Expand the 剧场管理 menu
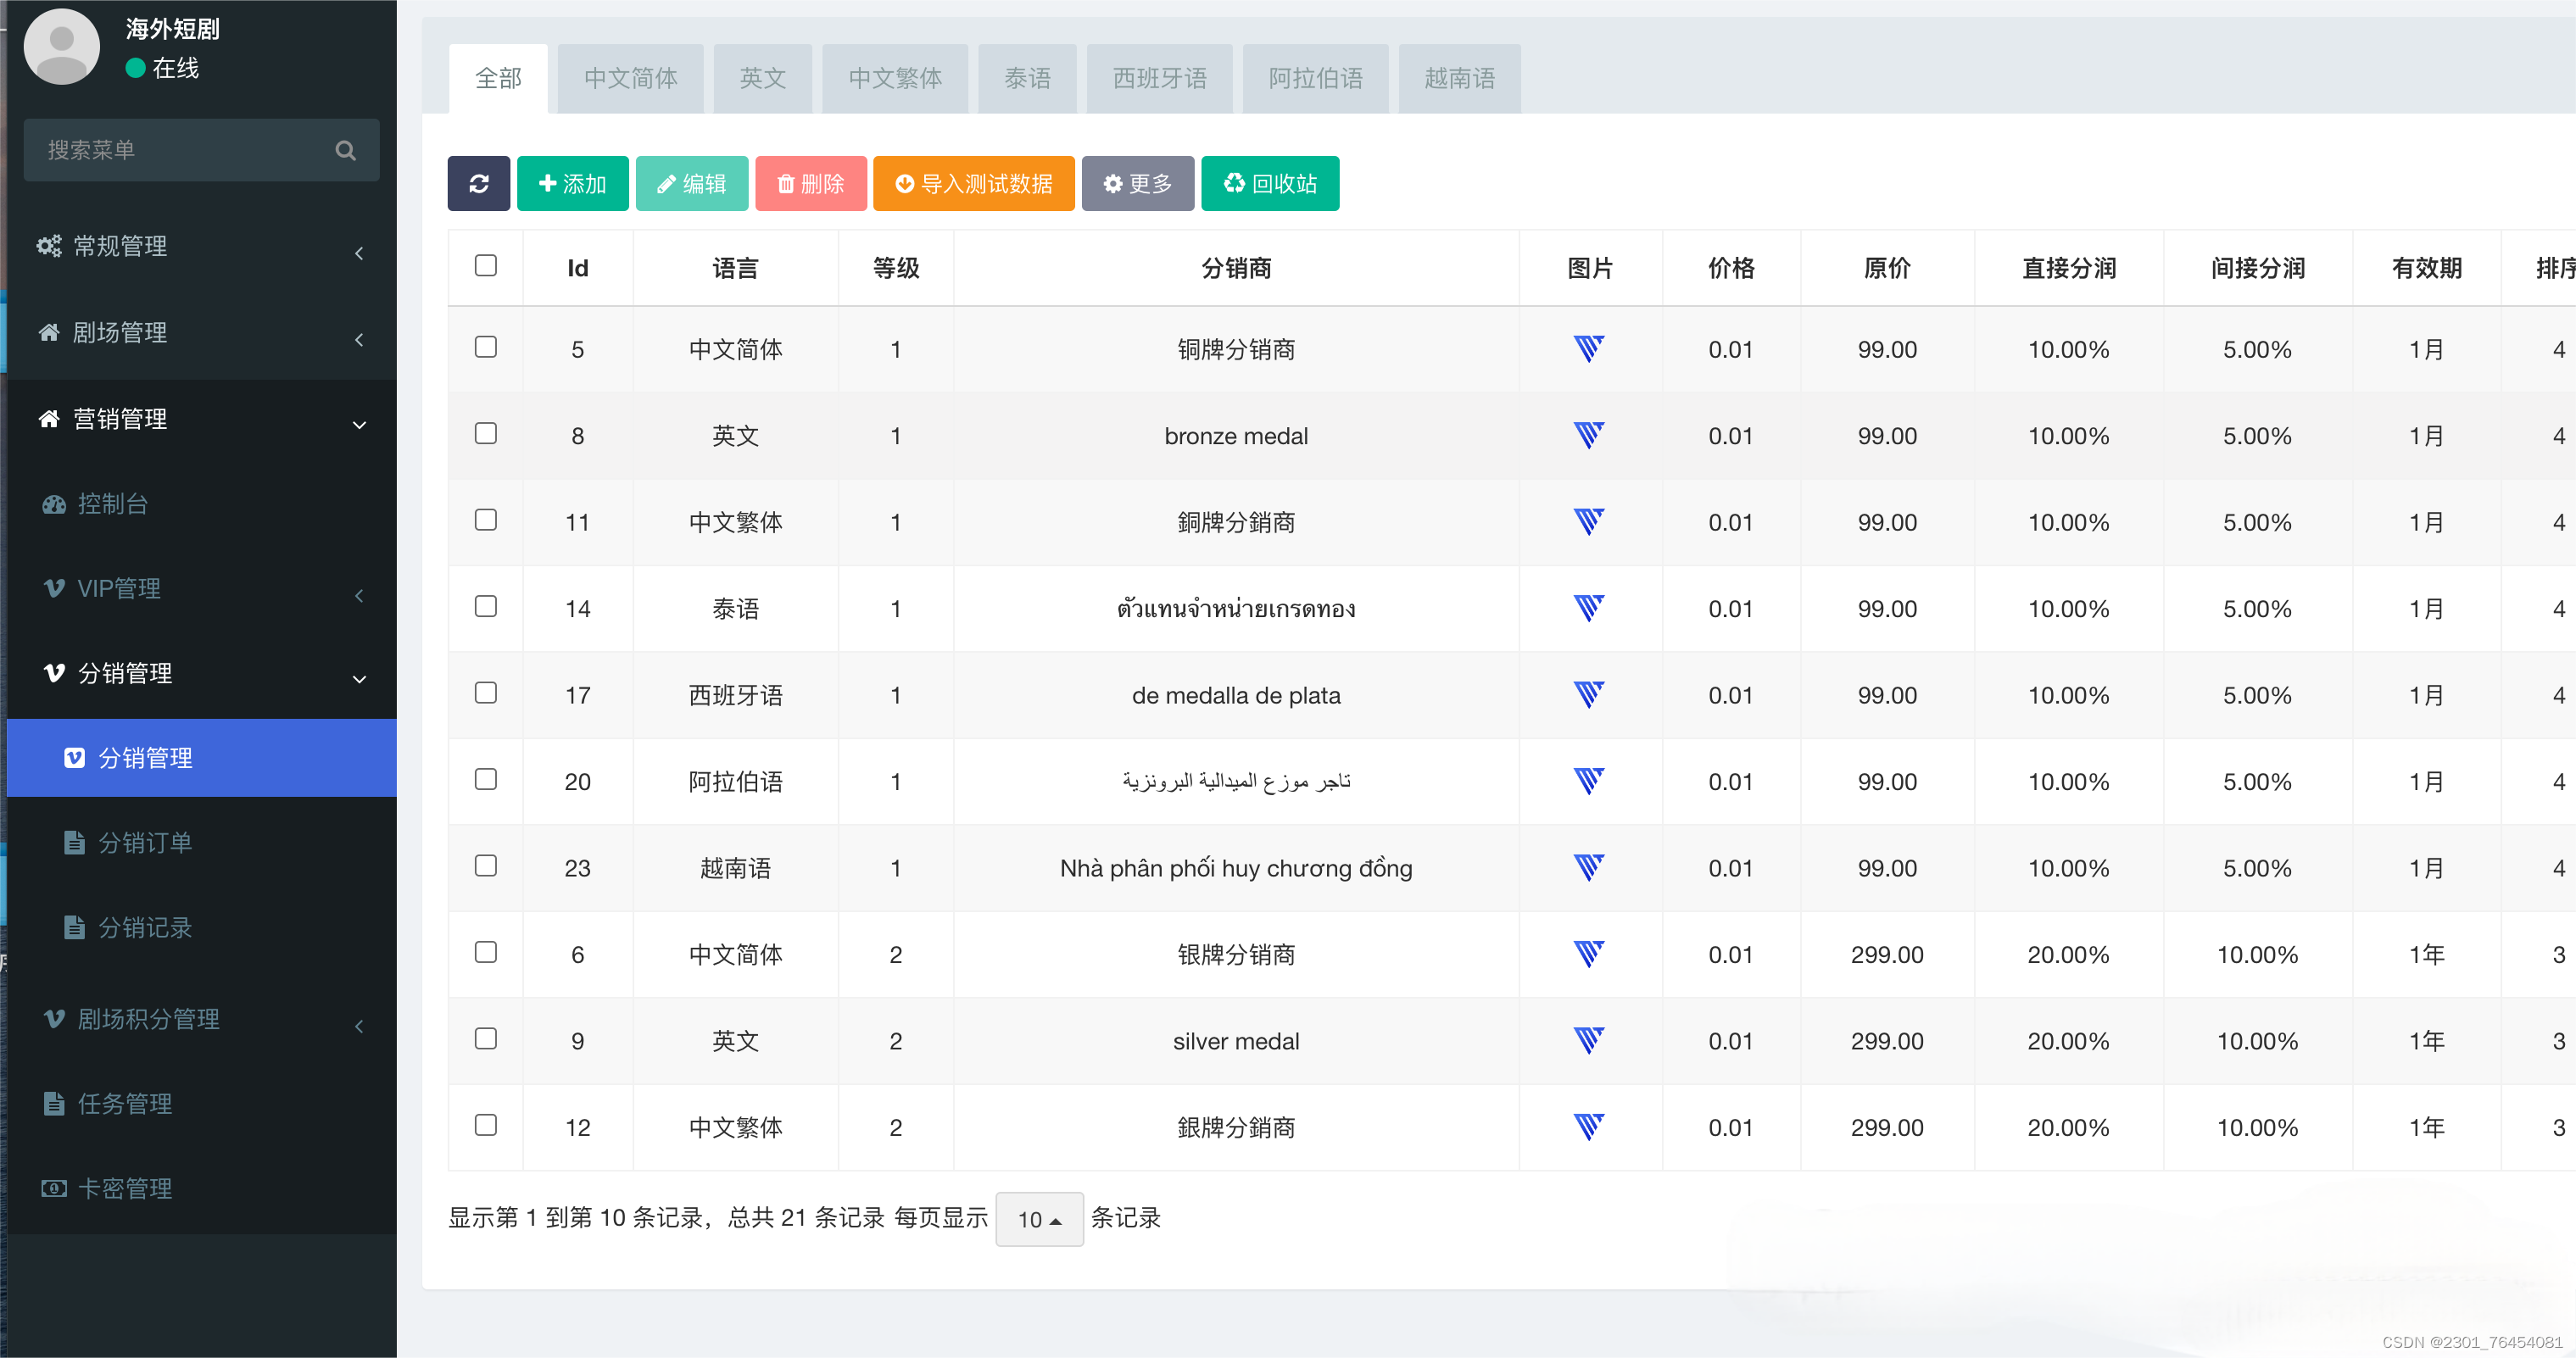 tap(202, 333)
